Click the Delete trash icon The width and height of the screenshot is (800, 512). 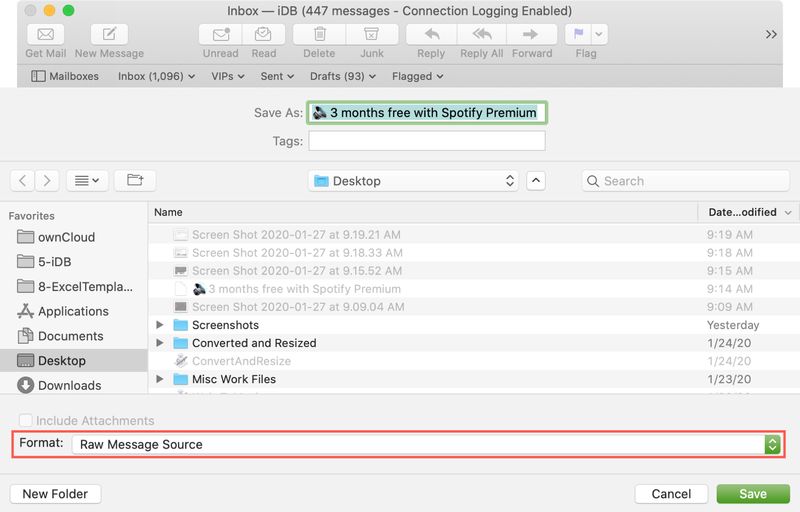[319, 34]
